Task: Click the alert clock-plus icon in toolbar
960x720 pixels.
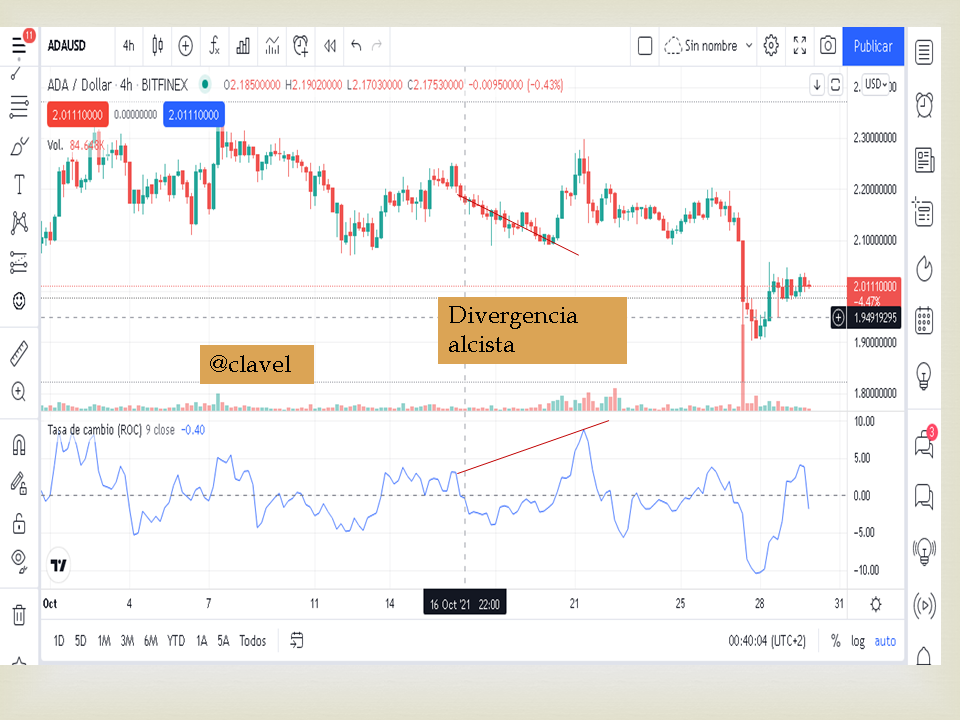Action: coord(300,46)
